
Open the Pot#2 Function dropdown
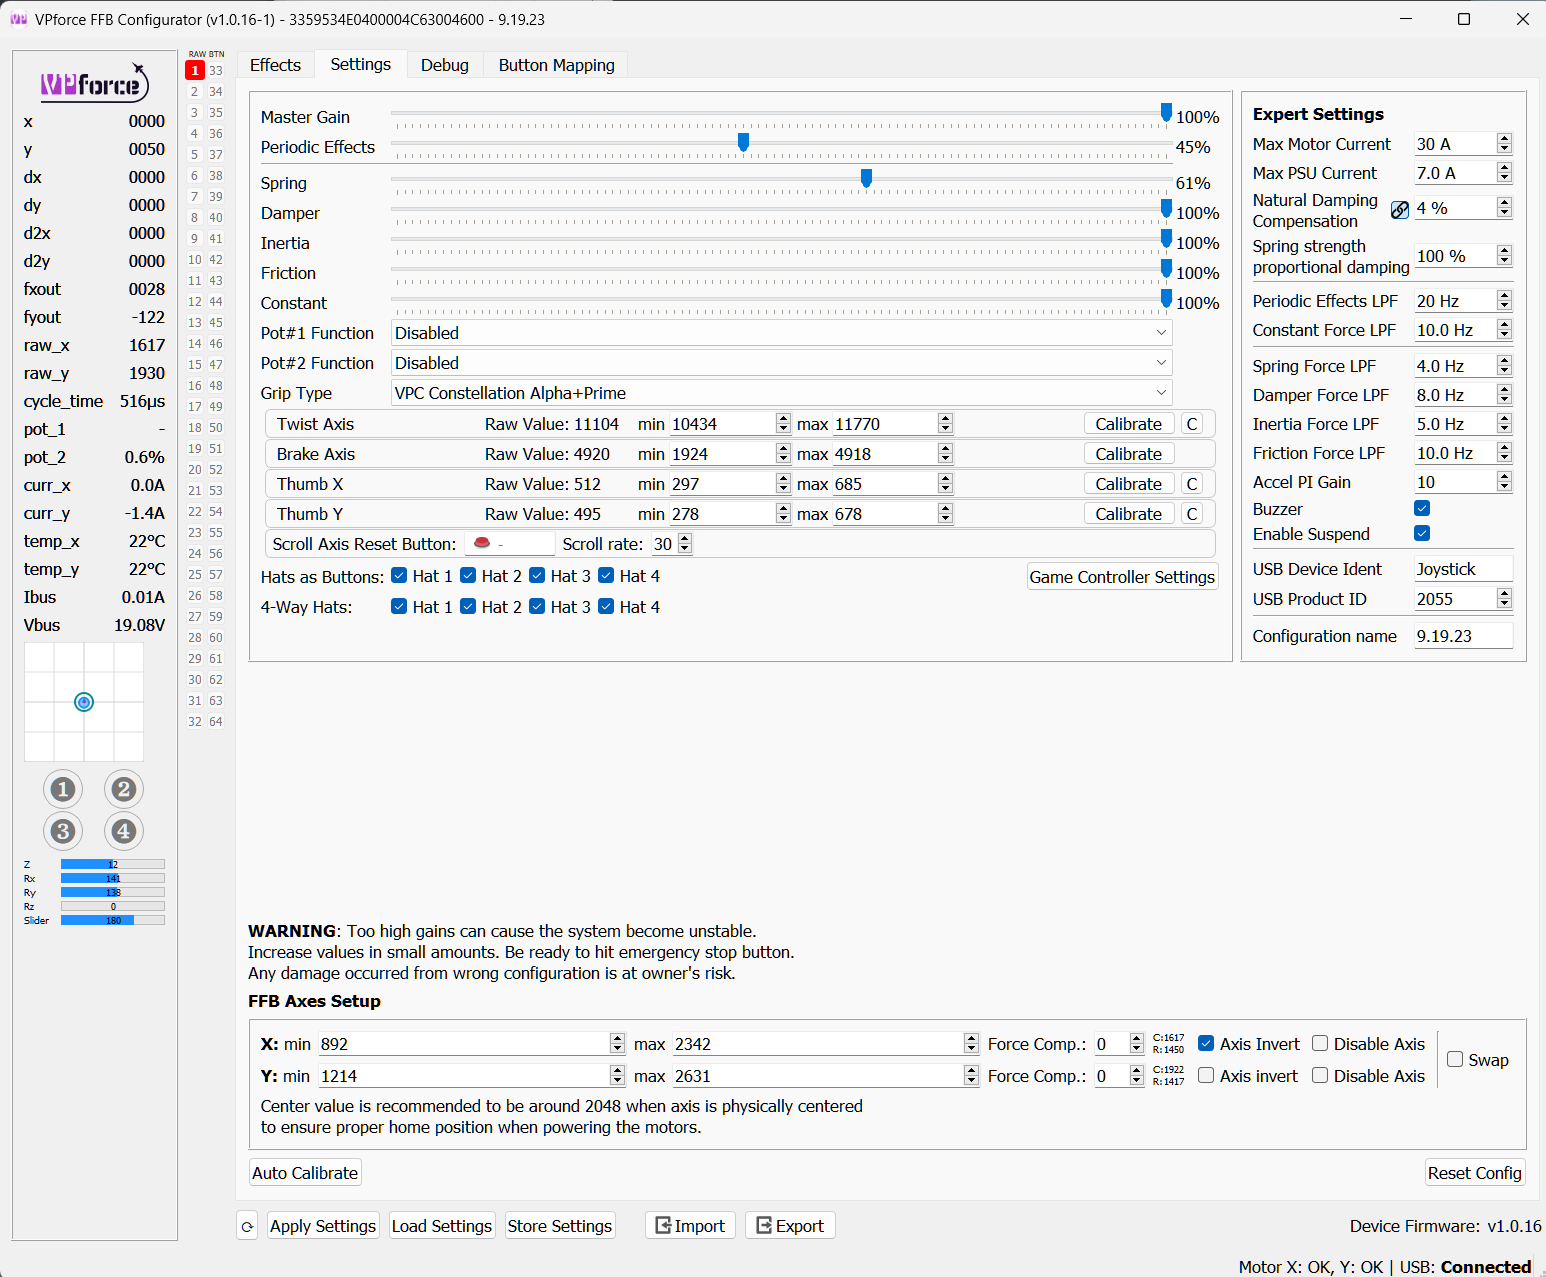(781, 363)
